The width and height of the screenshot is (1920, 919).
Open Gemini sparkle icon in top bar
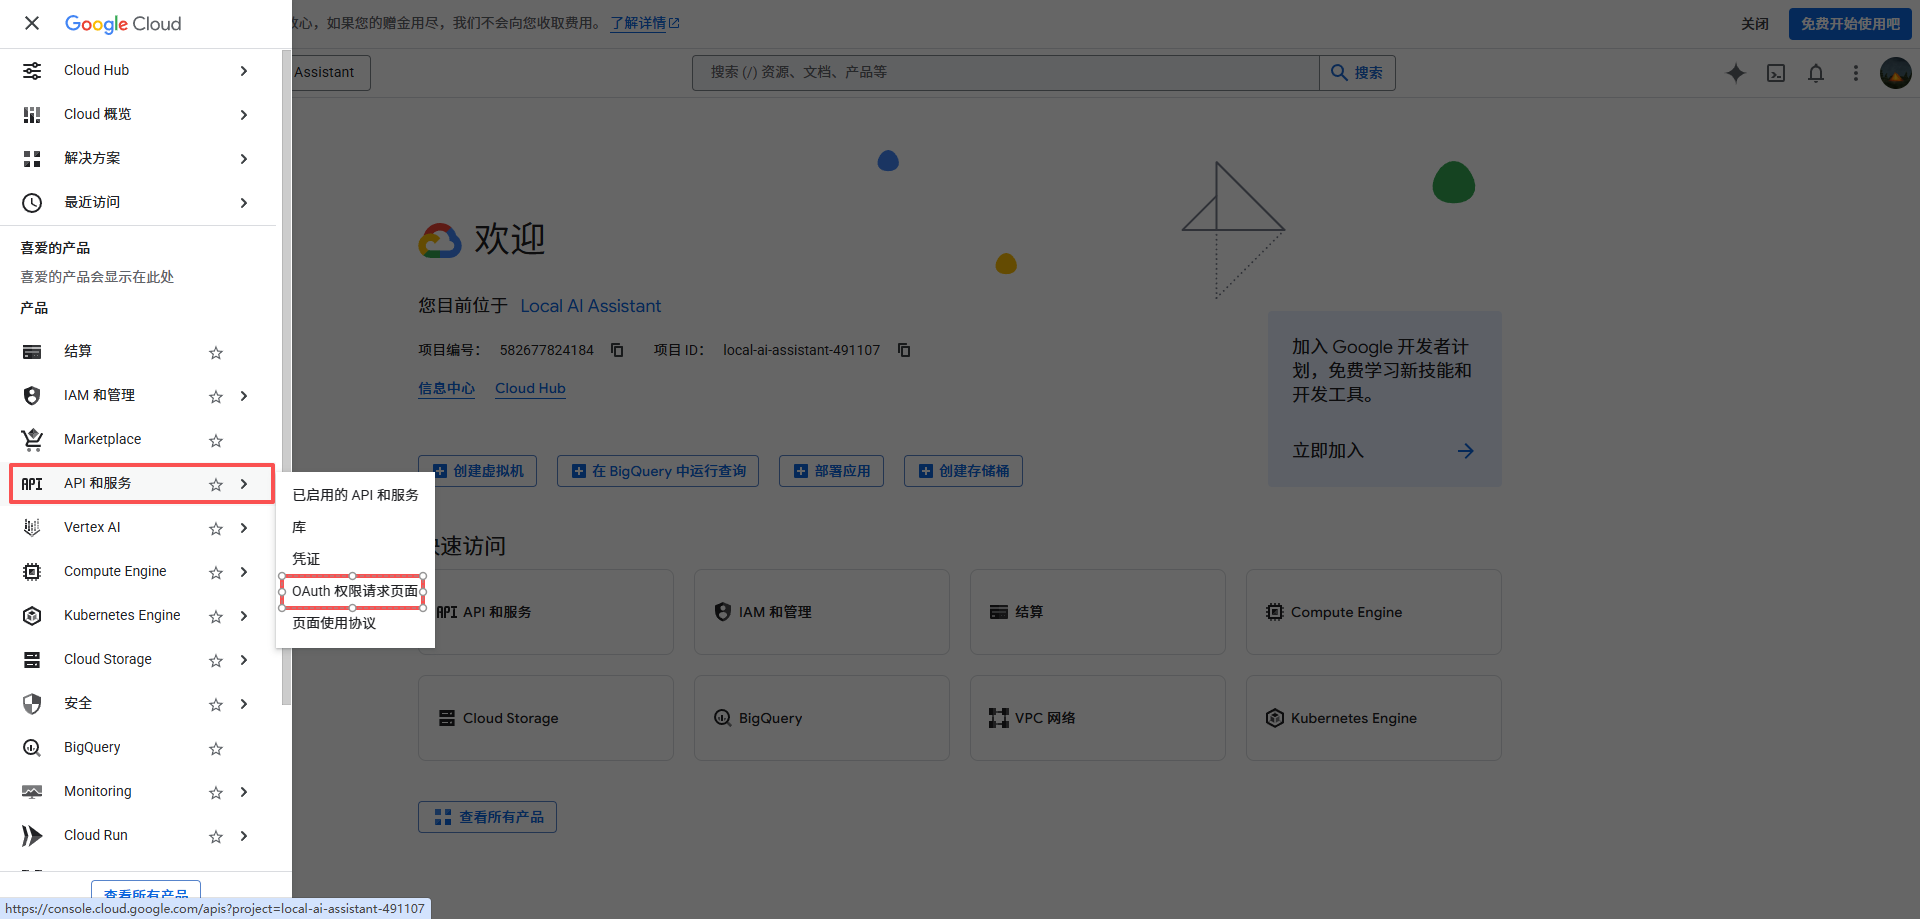pyautogui.click(x=1736, y=73)
